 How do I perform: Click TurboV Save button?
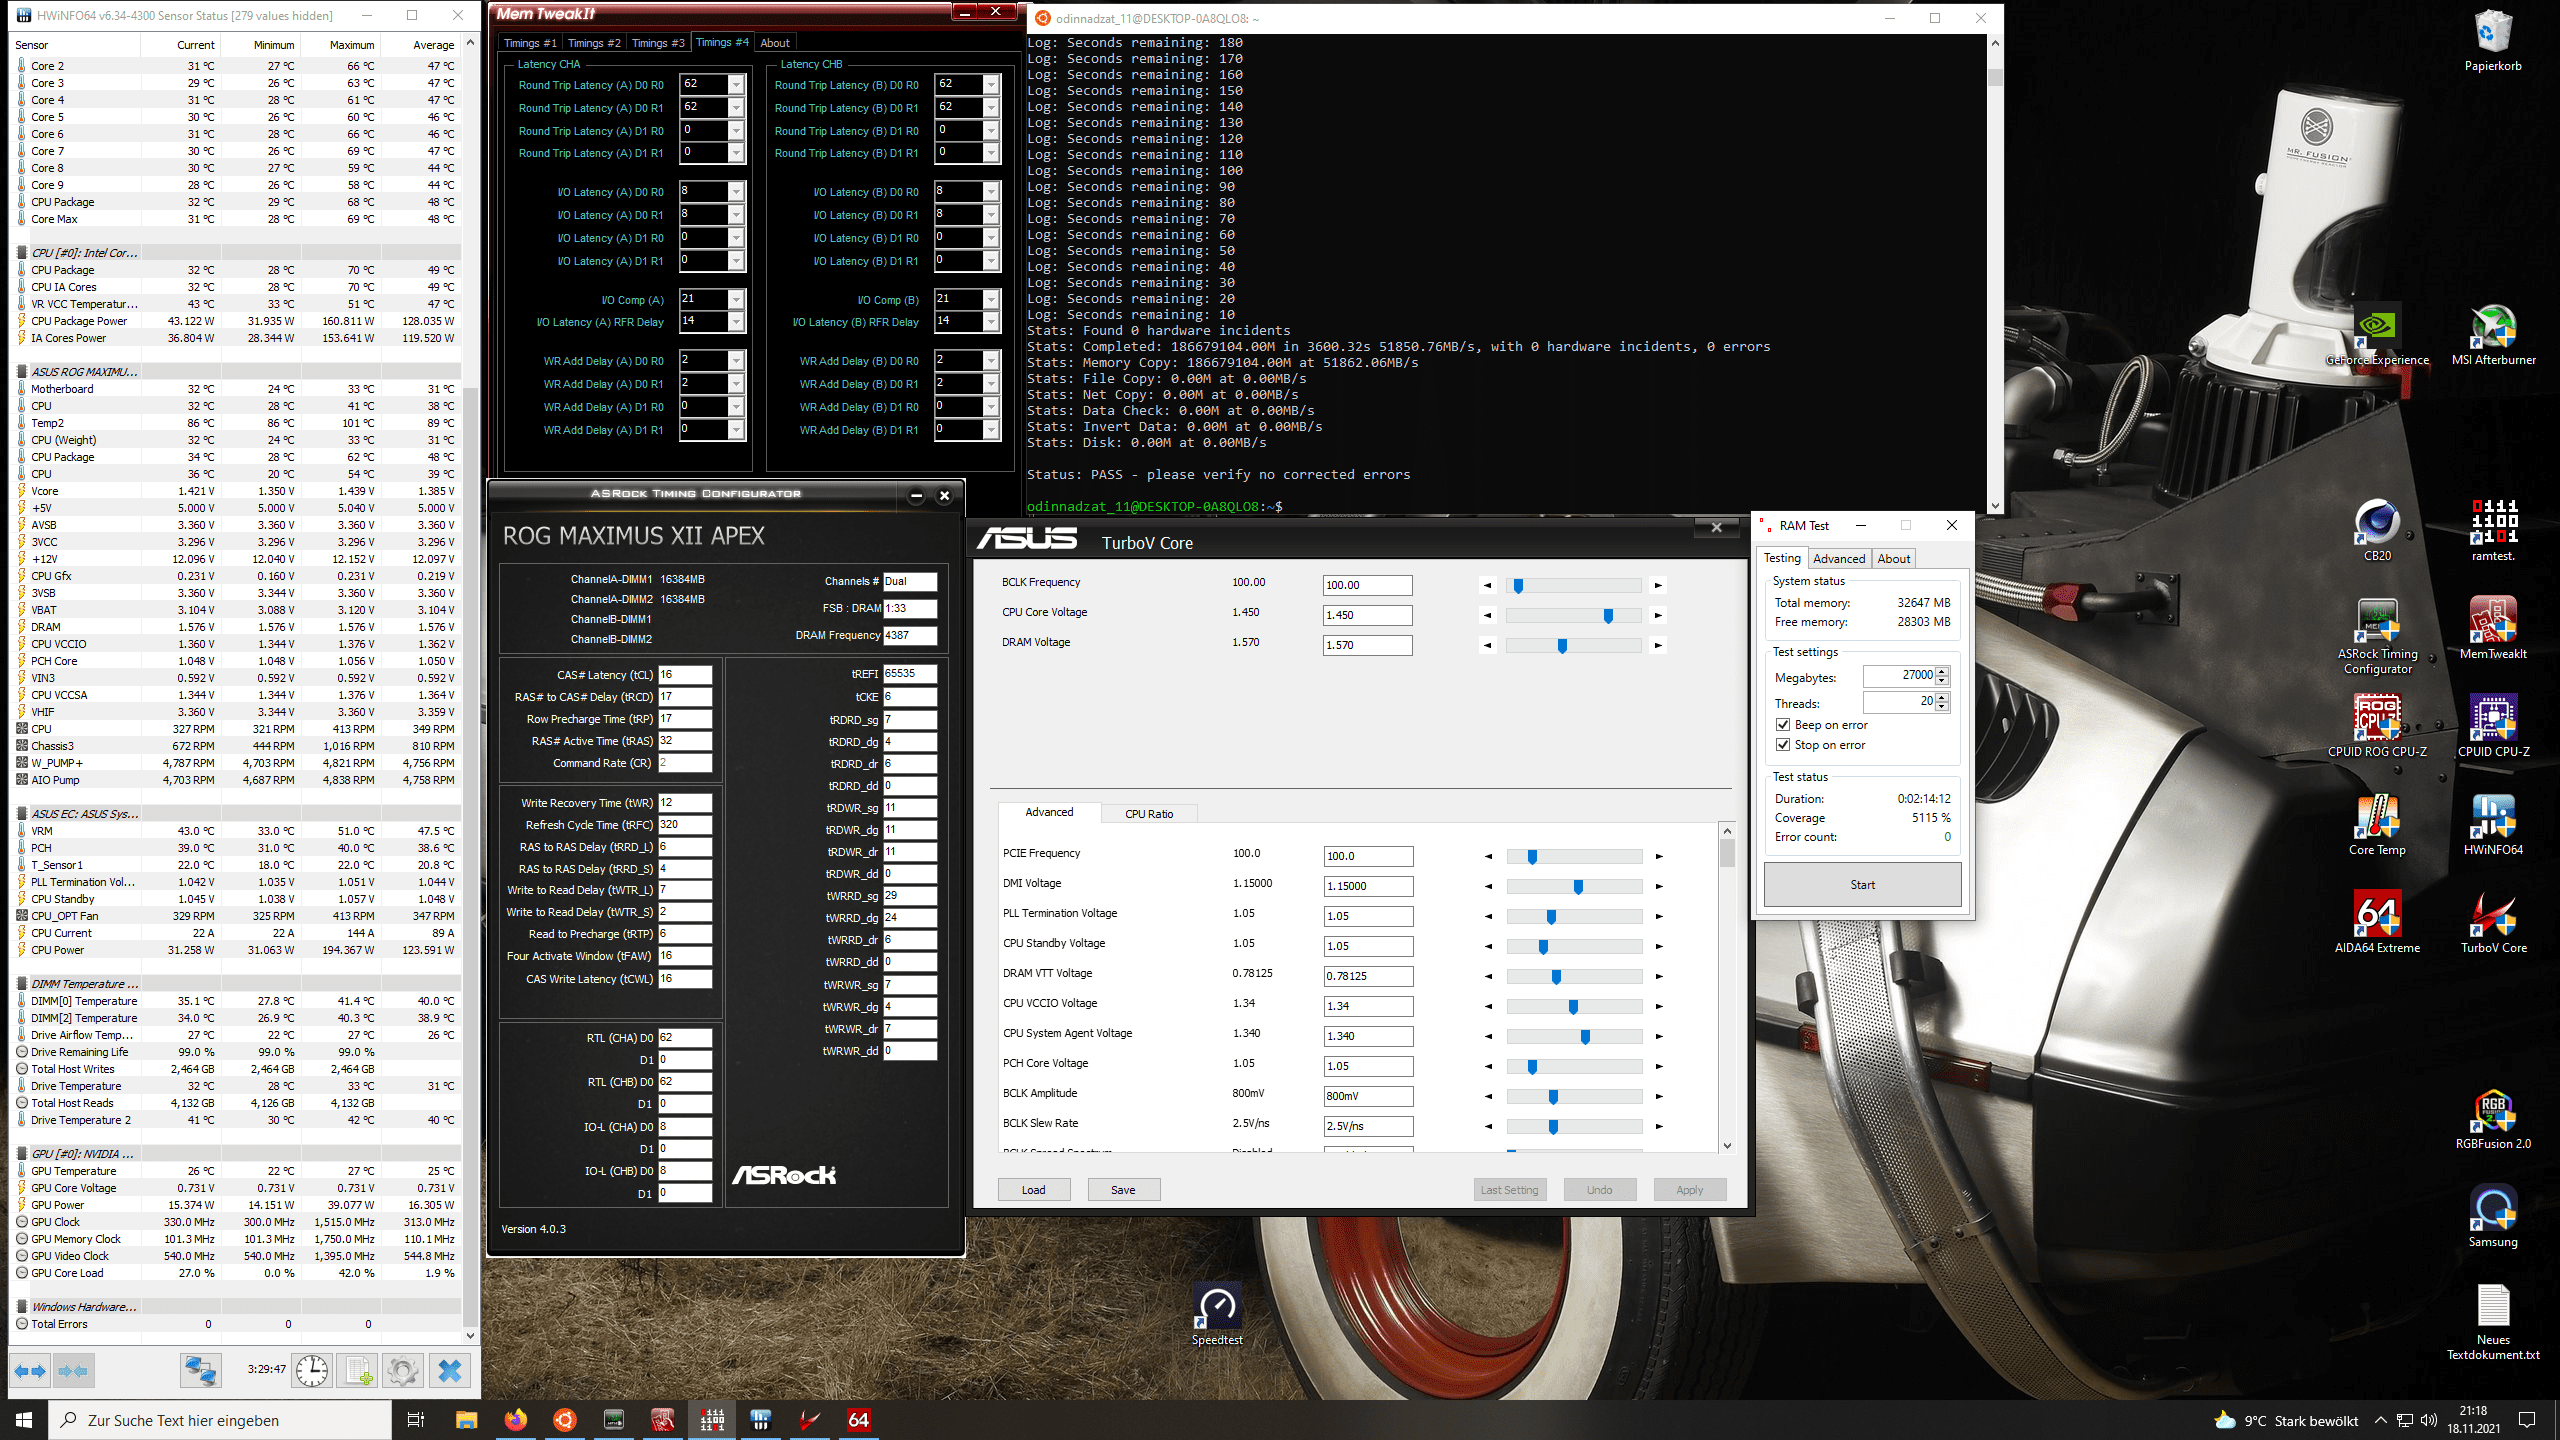point(1123,1190)
